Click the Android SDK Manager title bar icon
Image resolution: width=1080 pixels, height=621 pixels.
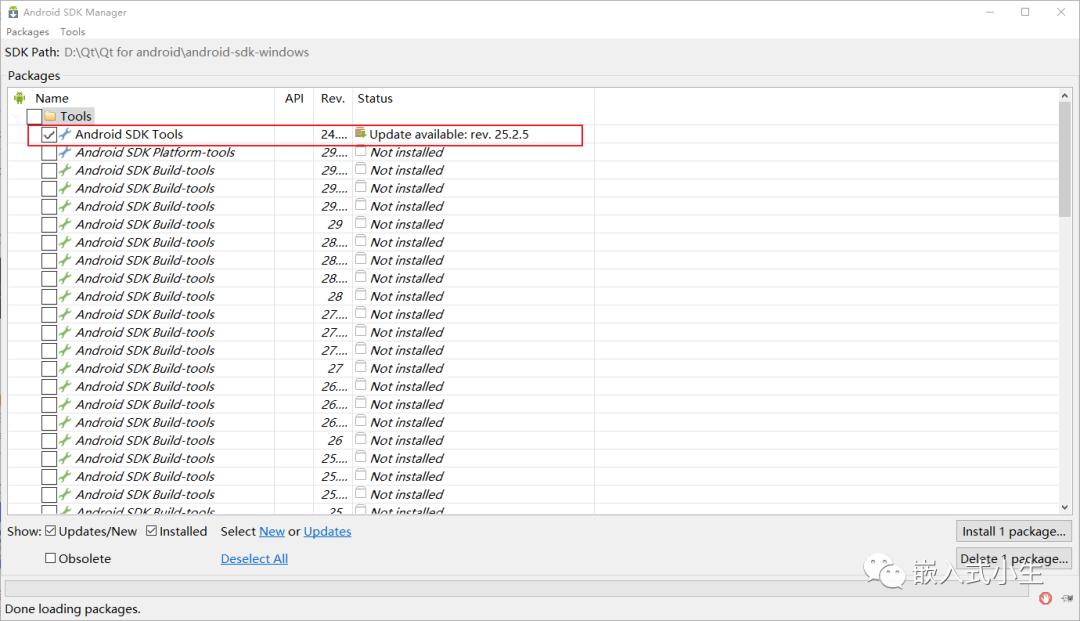coord(12,12)
